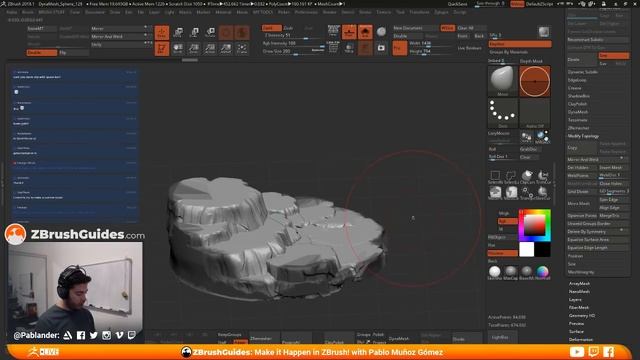Image resolution: width=640 pixels, height=360 pixels.
Task: Click the Twitch icon in bottom banner
Action: tap(593, 351)
